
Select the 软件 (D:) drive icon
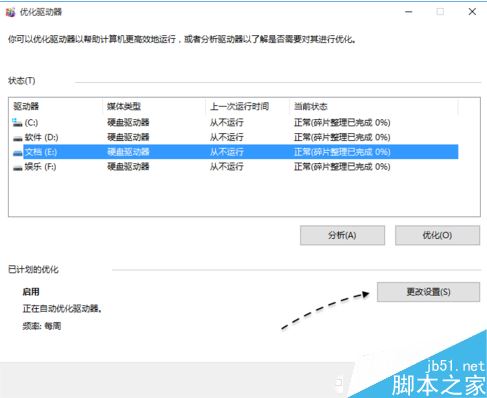click(x=17, y=138)
